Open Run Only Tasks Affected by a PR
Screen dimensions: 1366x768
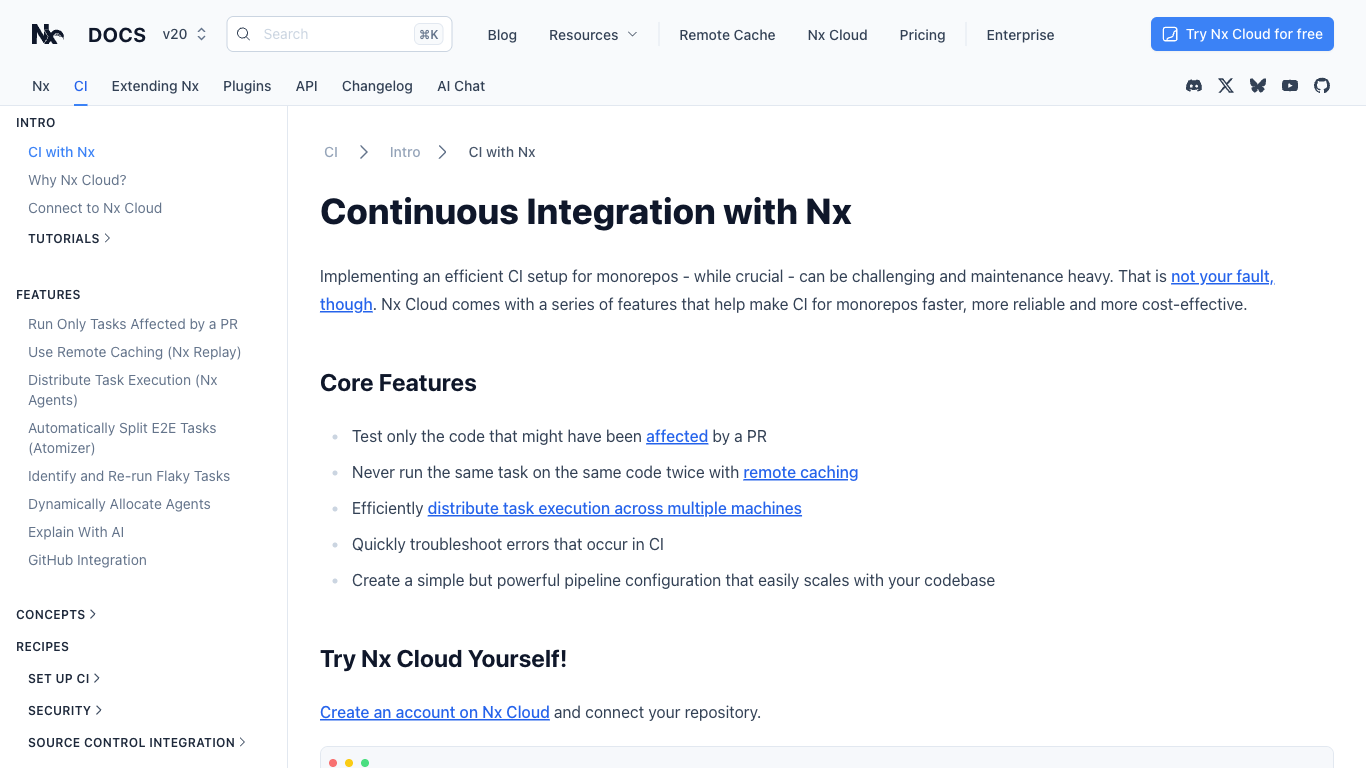(133, 324)
